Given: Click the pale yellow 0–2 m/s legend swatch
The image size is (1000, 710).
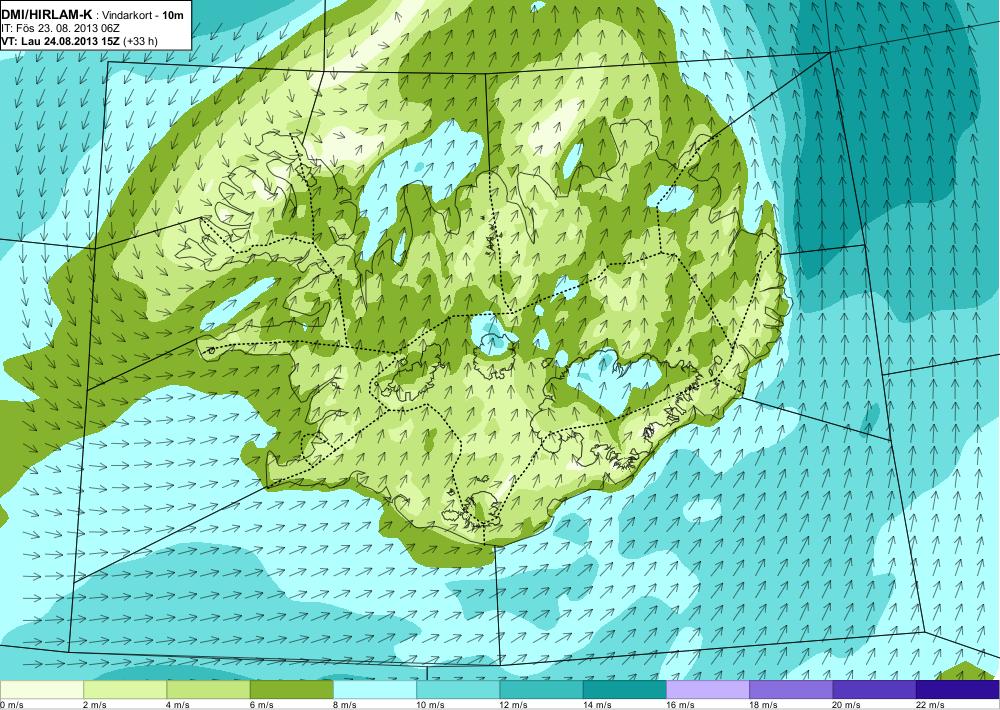Looking at the screenshot, I should [41, 690].
